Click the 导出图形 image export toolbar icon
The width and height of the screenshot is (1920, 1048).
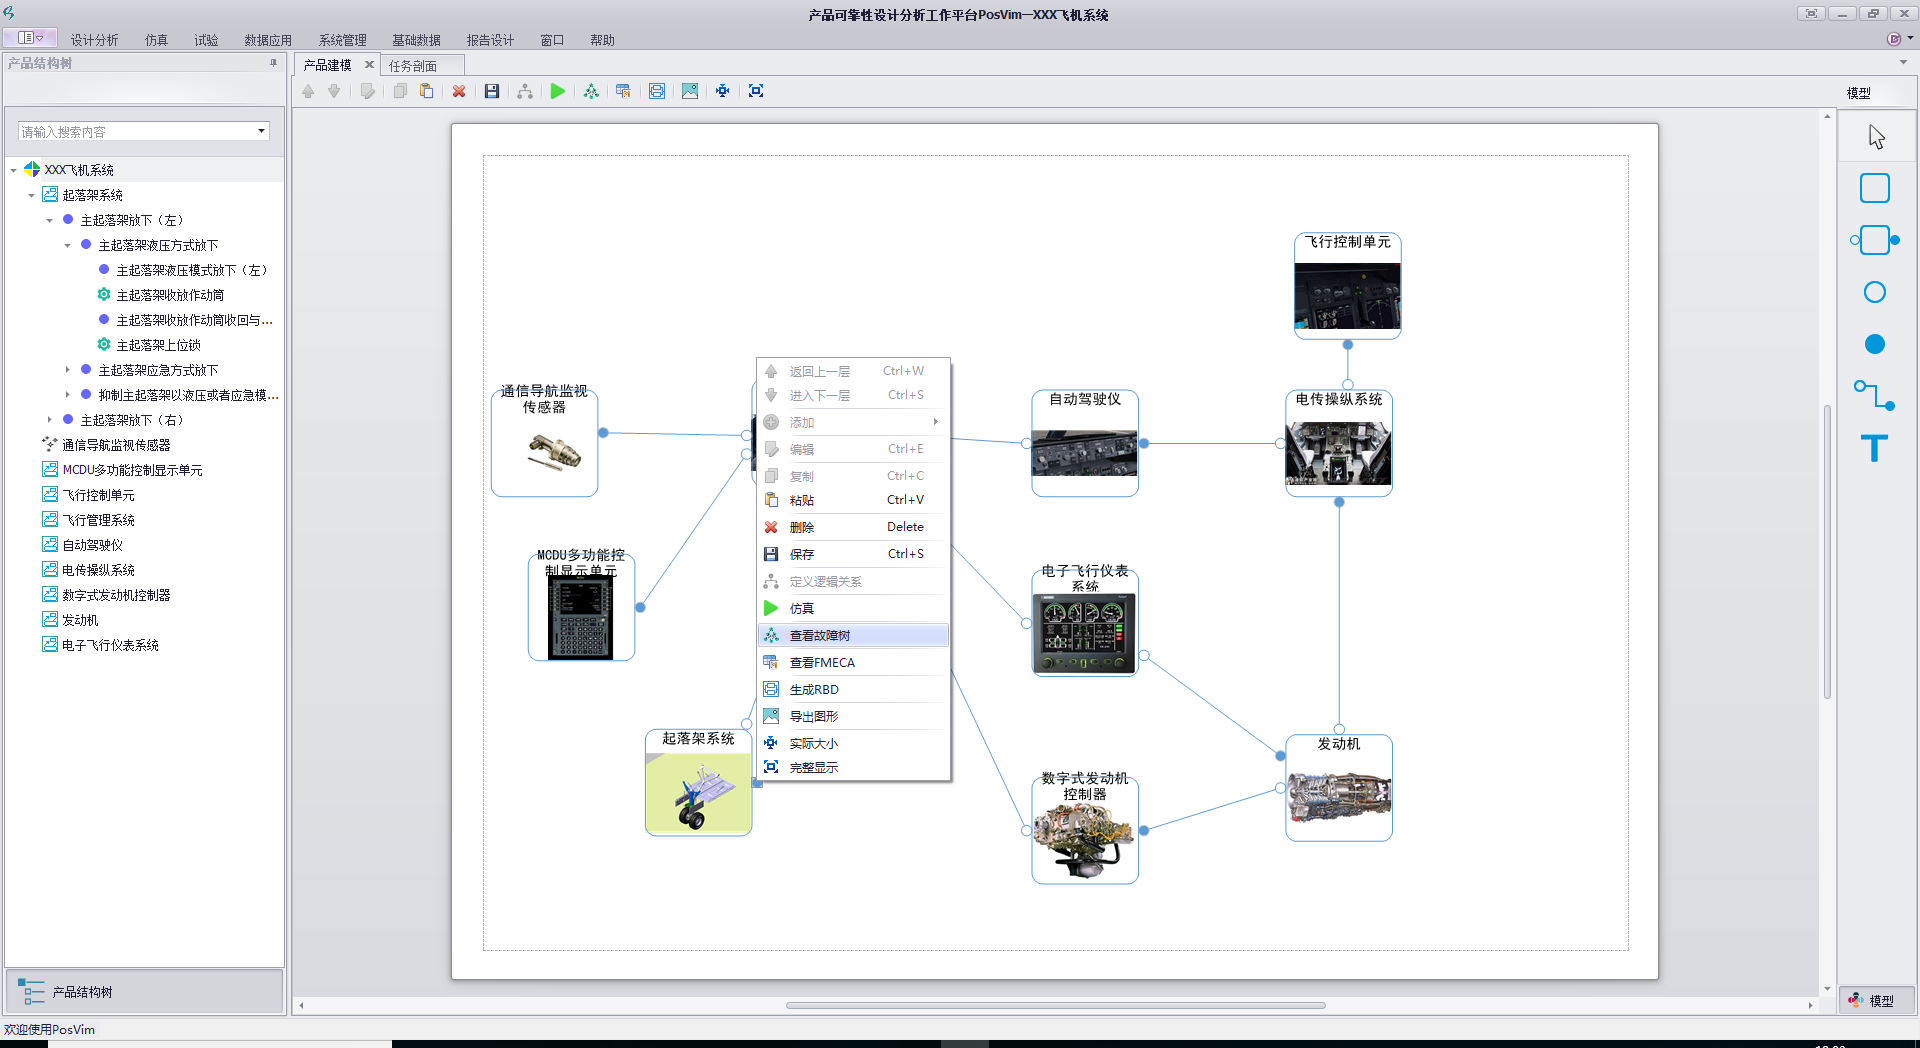pyautogui.click(x=690, y=90)
